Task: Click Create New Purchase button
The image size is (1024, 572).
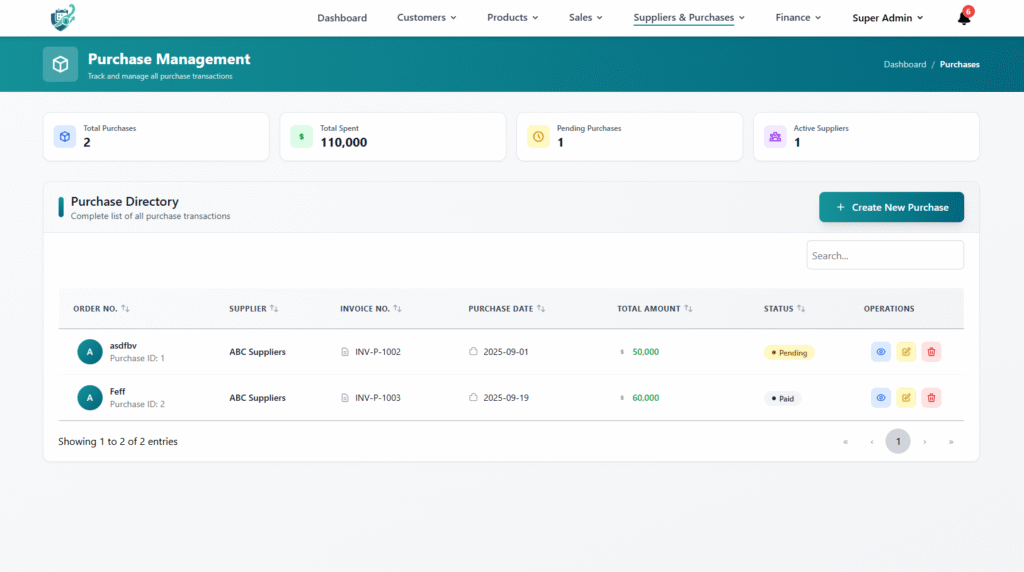Action: pyautogui.click(x=891, y=207)
